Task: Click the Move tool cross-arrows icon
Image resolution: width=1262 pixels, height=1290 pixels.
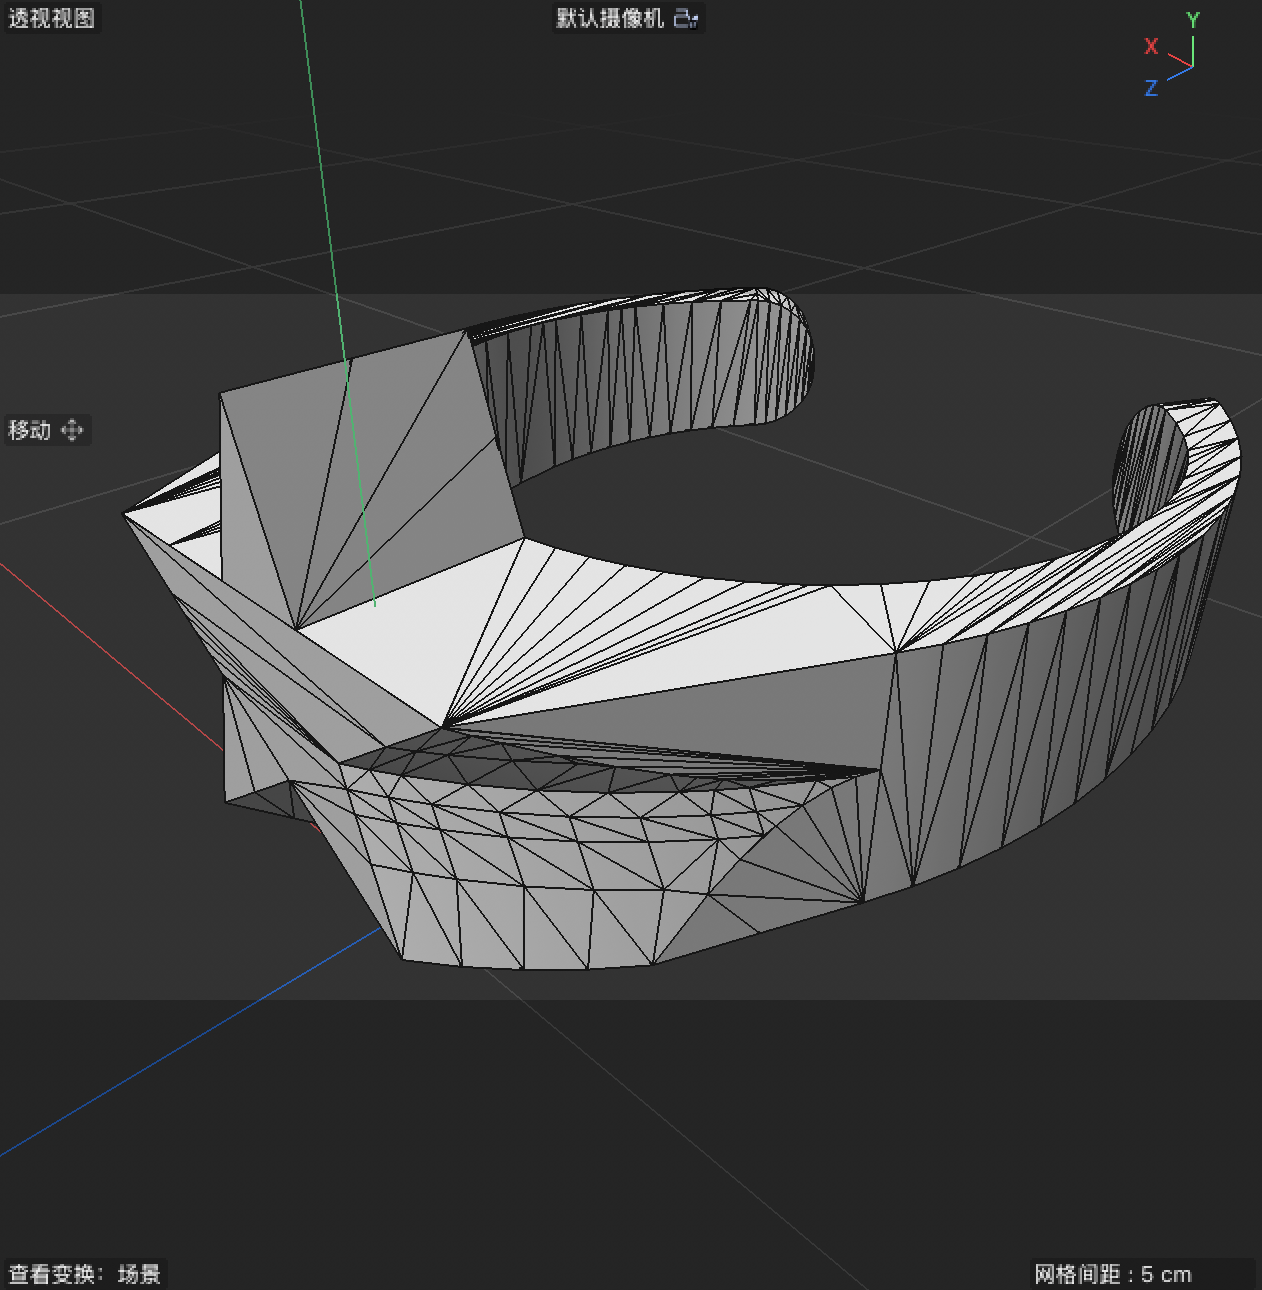Action: 71,430
